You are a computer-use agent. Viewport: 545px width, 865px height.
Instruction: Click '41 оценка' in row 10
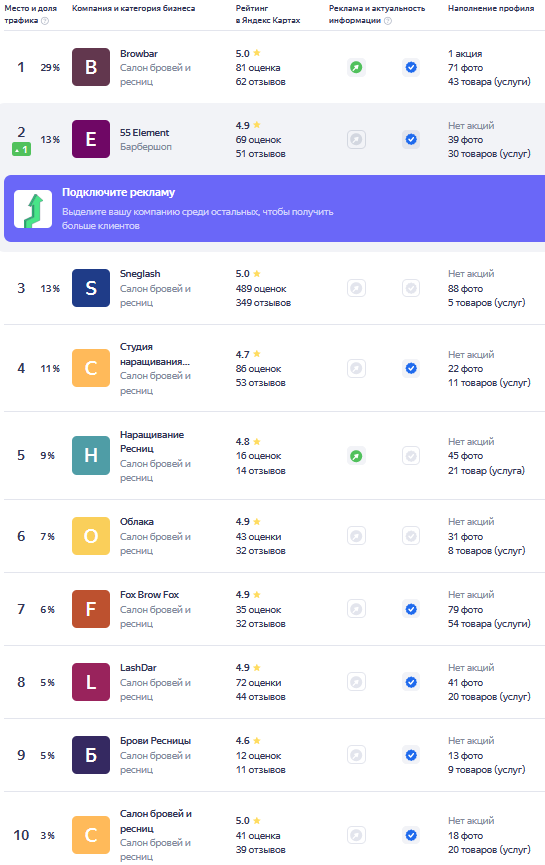coord(258,836)
